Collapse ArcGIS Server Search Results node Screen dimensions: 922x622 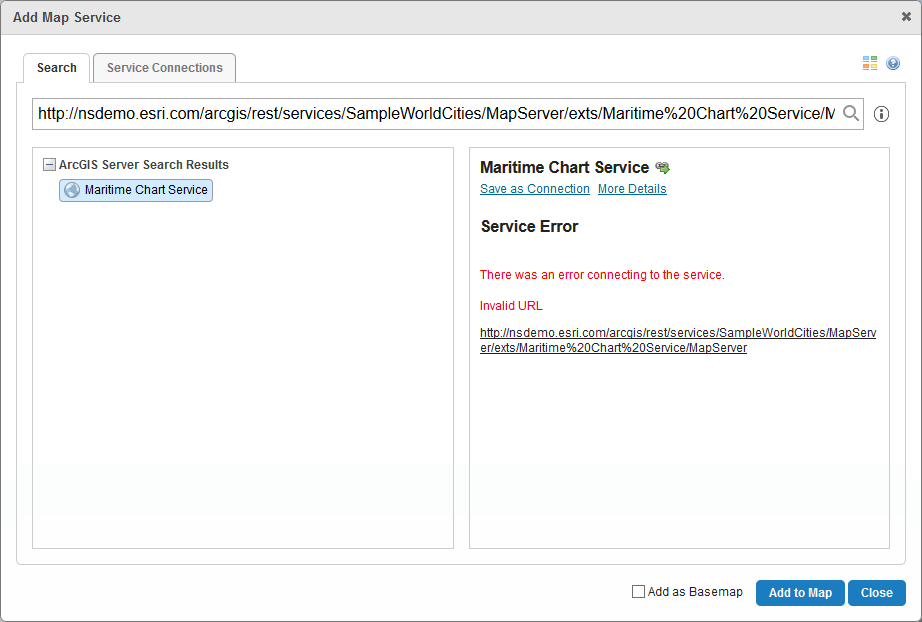click(49, 165)
